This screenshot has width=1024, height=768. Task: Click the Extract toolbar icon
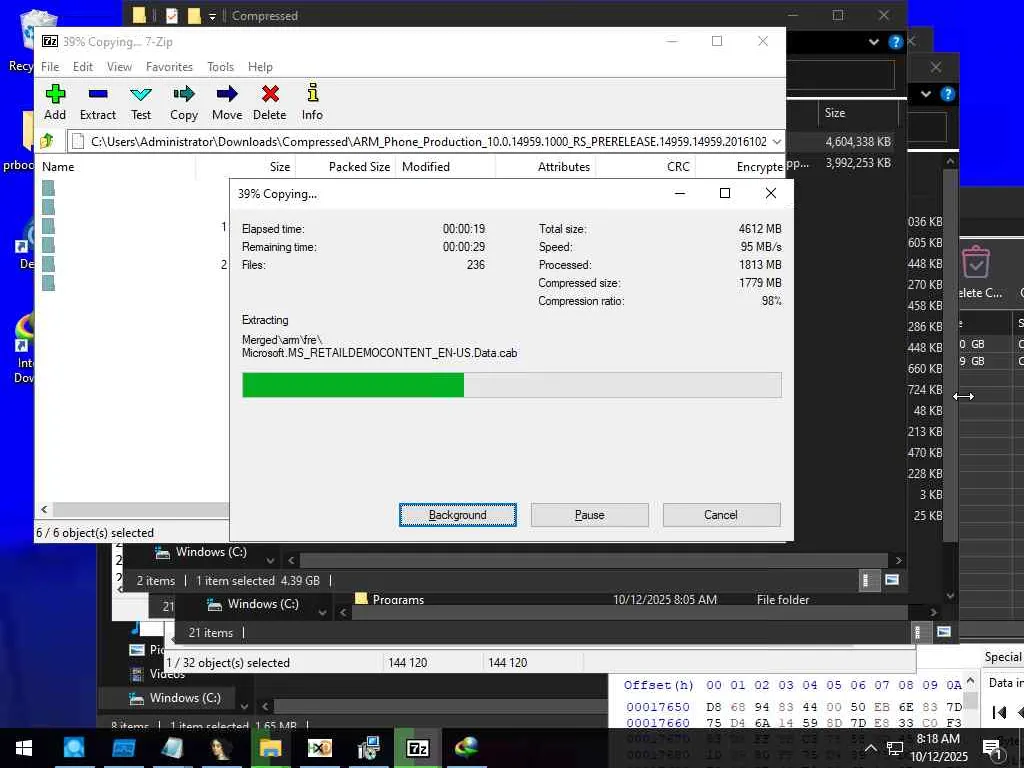click(98, 94)
